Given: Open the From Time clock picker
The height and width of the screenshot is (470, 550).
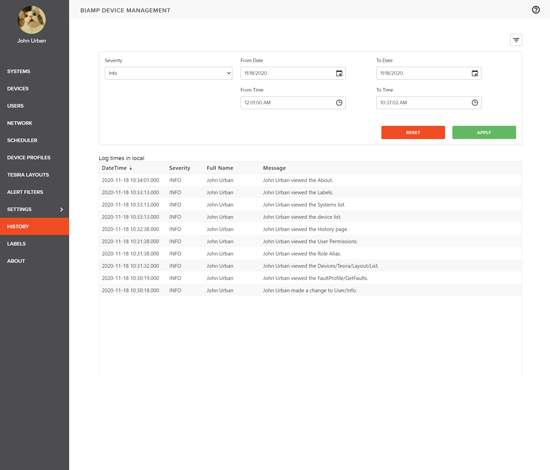Looking at the screenshot, I should tap(339, 103).
